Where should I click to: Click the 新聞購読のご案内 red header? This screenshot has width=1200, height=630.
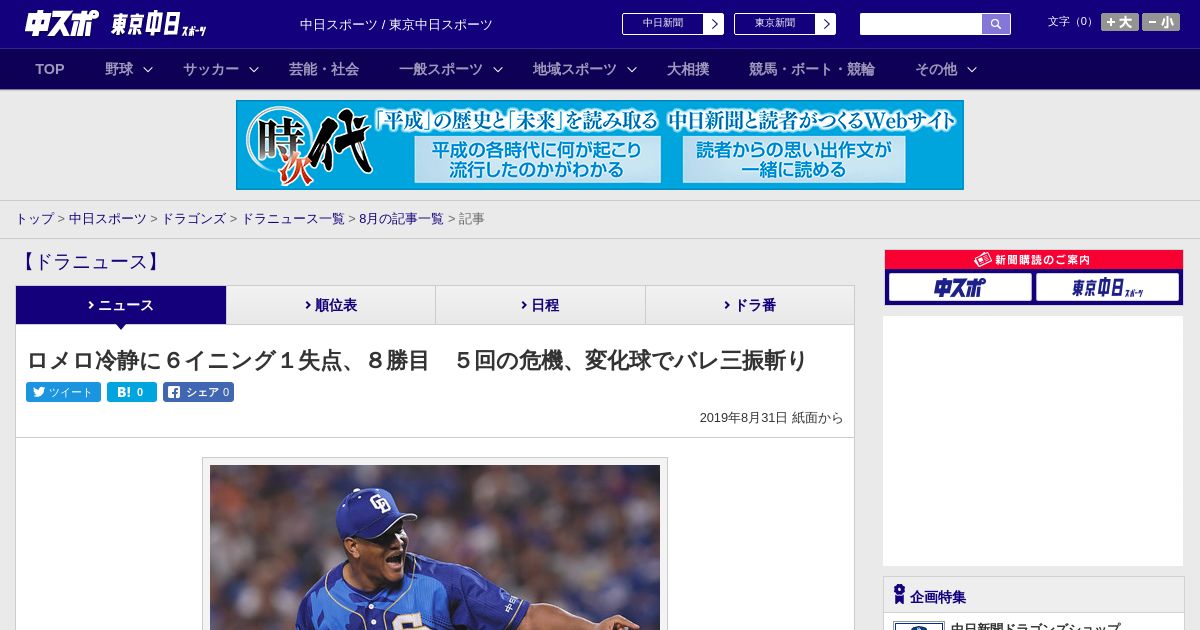tap(1034, 260)
